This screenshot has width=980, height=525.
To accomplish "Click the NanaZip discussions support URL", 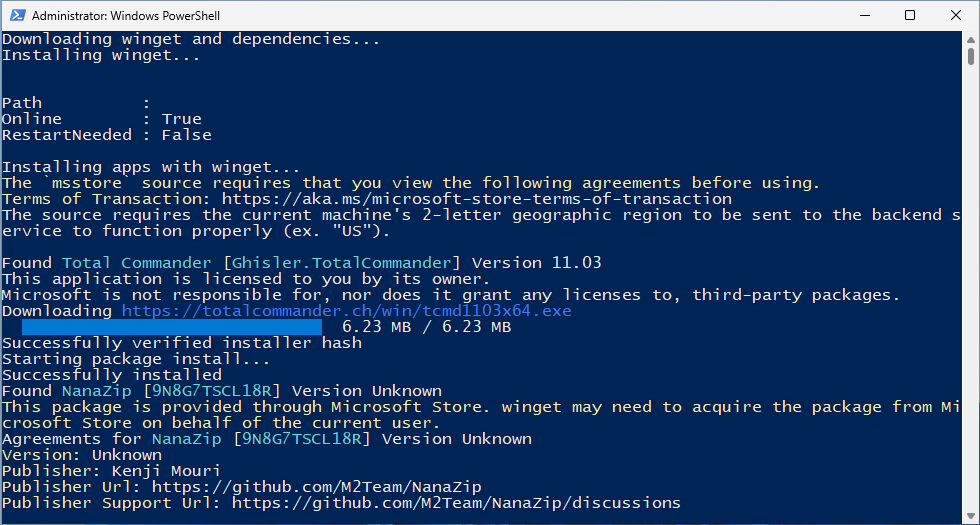I will 456,502.
